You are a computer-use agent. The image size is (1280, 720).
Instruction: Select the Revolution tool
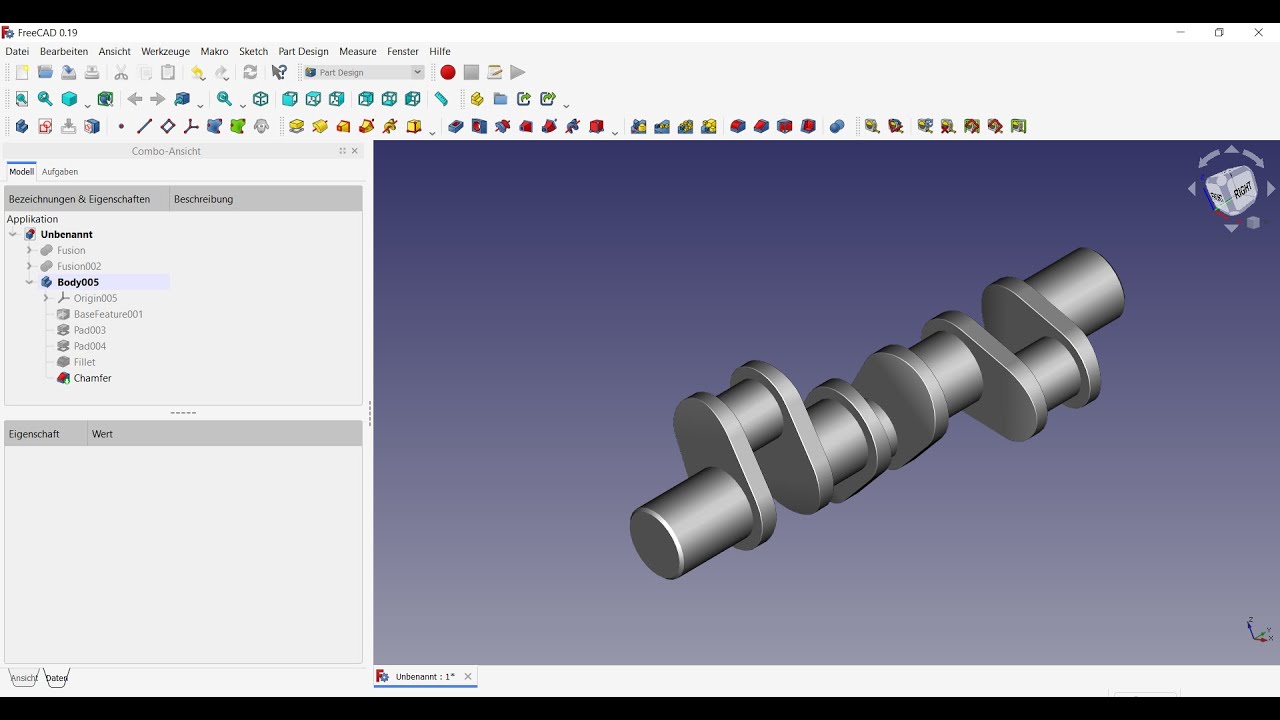tap(320, 126)
